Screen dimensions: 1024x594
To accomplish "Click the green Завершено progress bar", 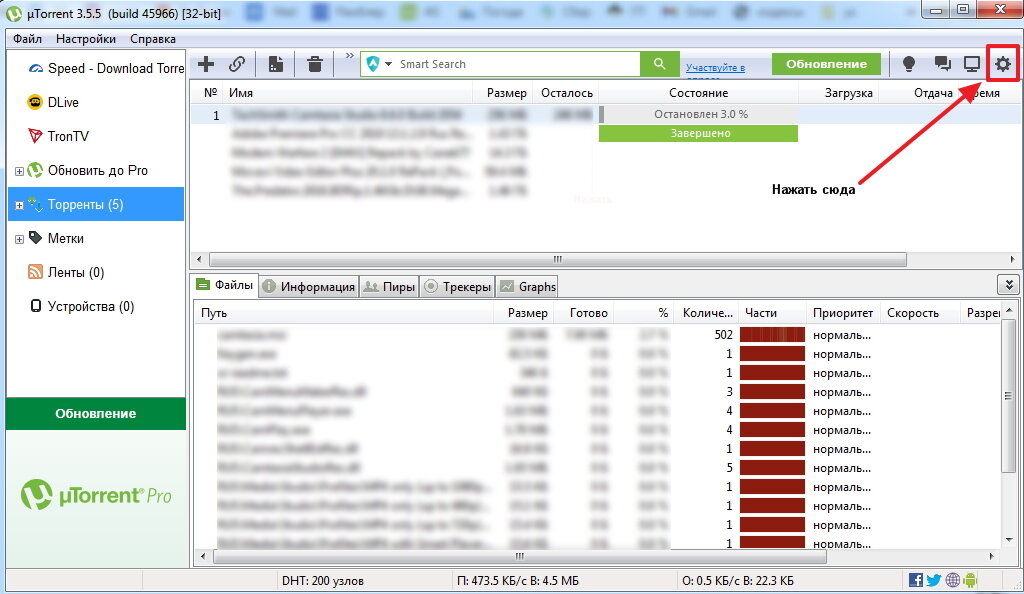I will 698,133.
